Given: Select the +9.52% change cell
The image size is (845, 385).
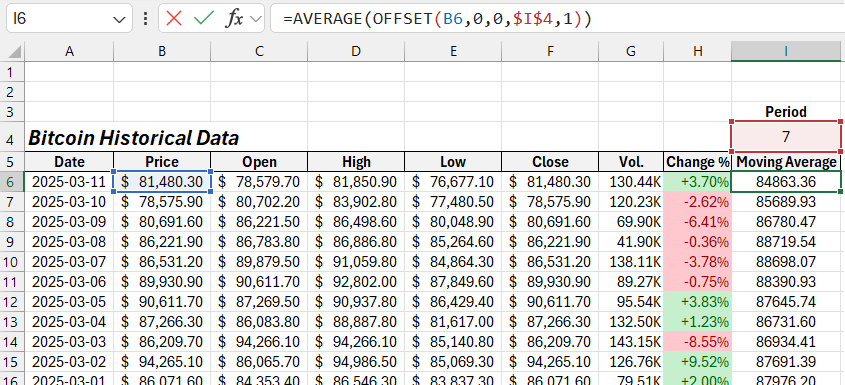Looking at the screenshot, I should tap(698, 362).
